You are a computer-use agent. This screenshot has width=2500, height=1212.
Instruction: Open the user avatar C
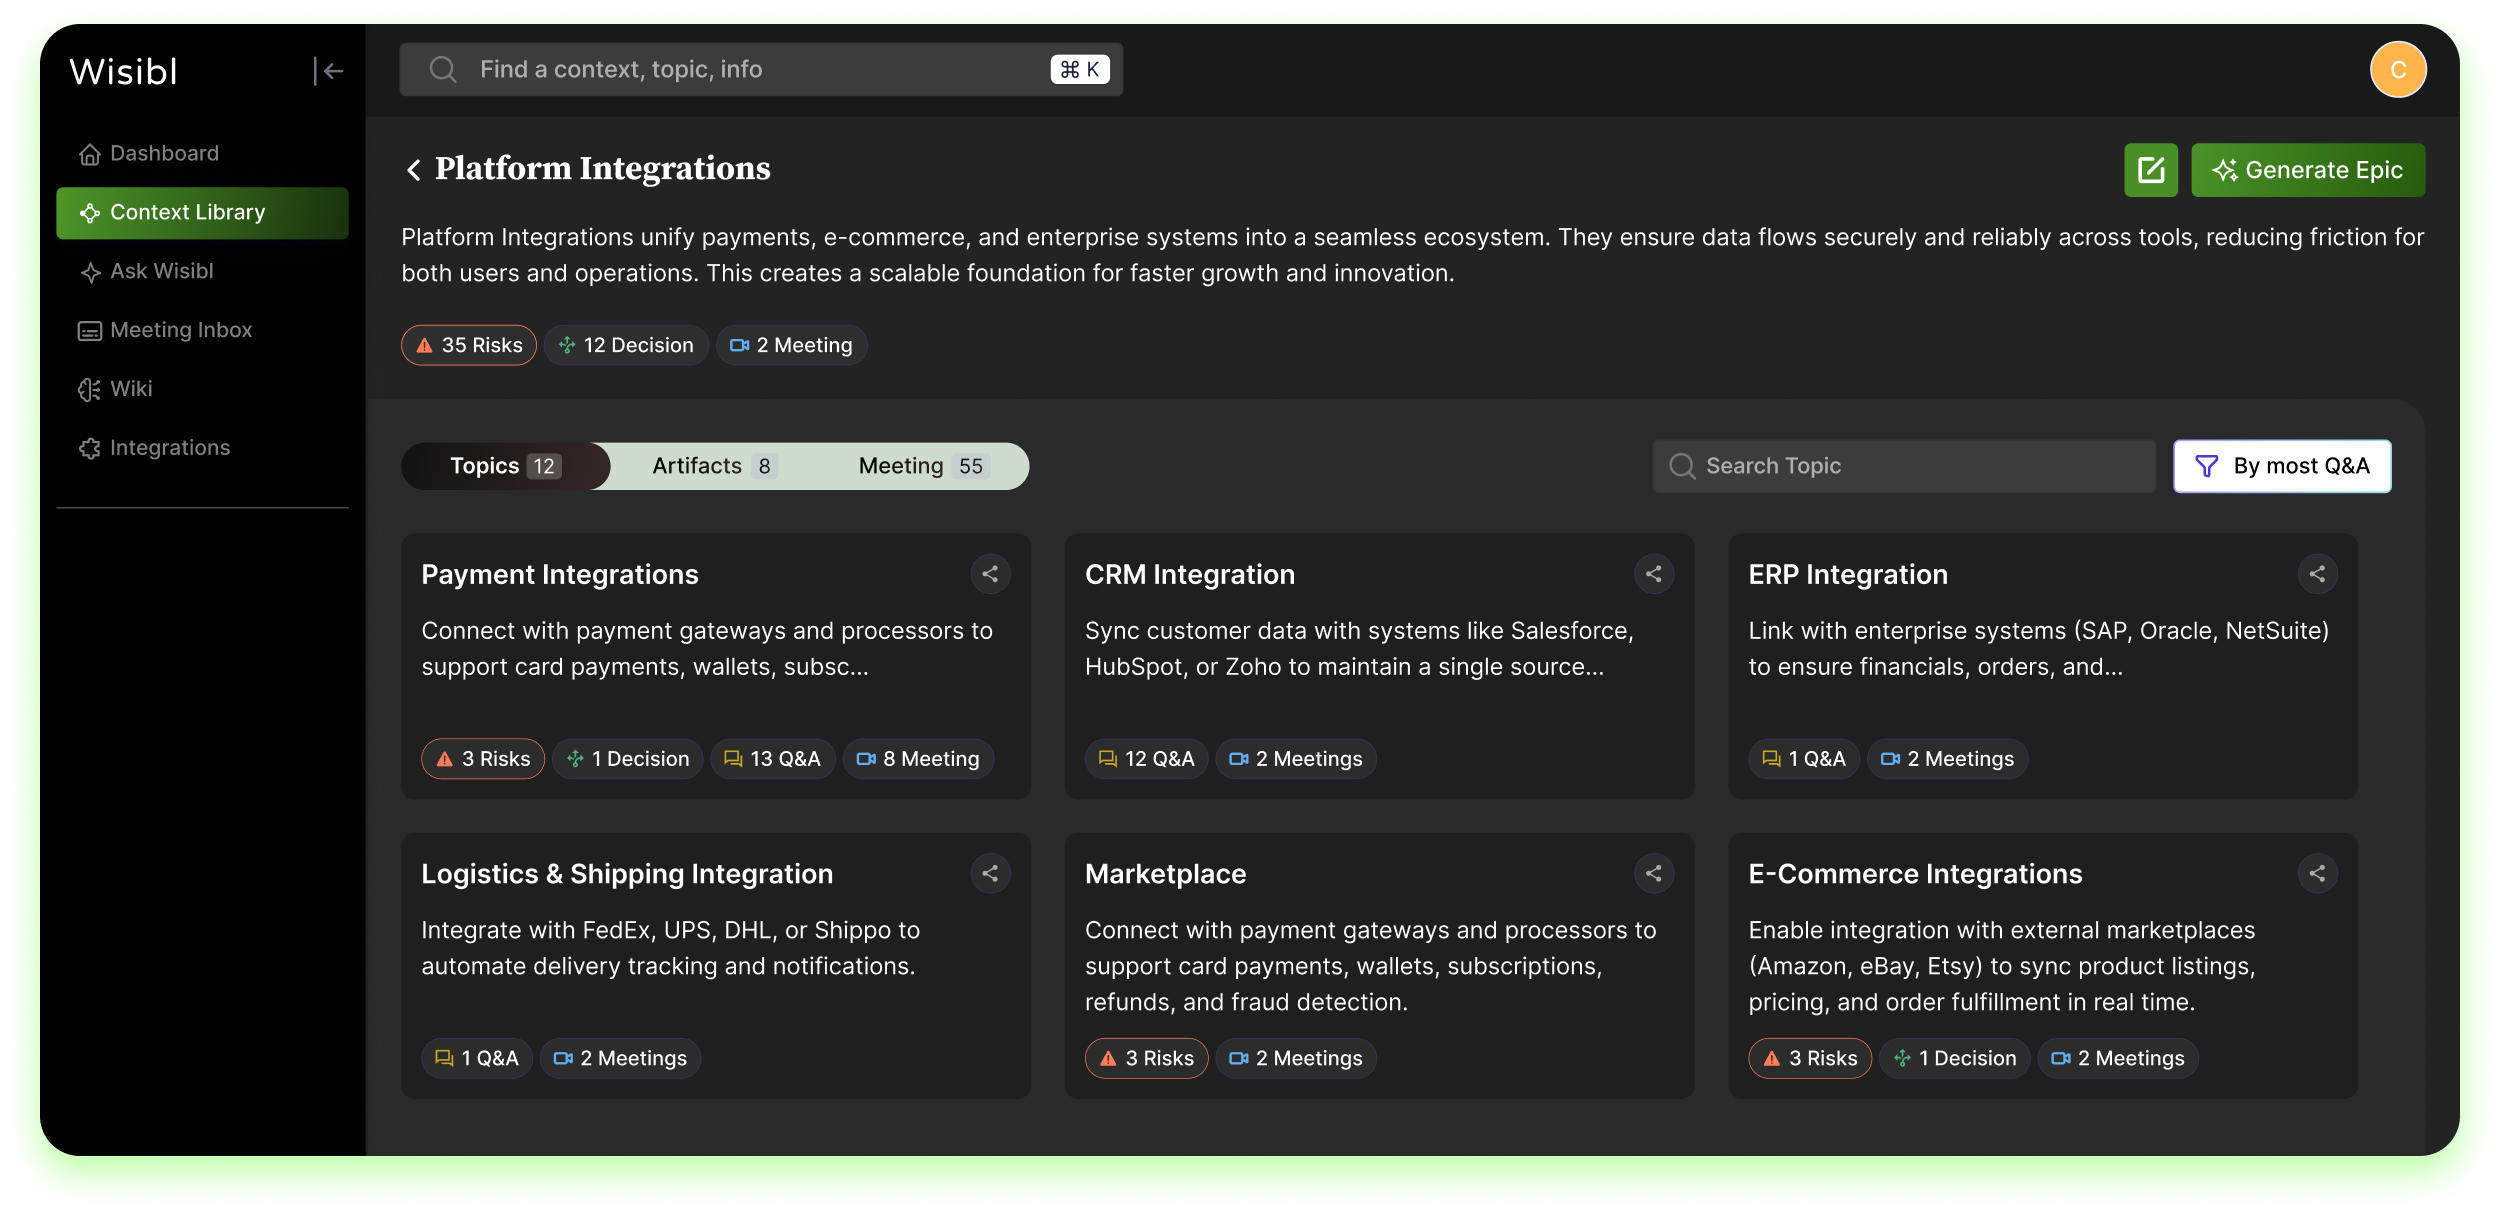point(2397,70)
